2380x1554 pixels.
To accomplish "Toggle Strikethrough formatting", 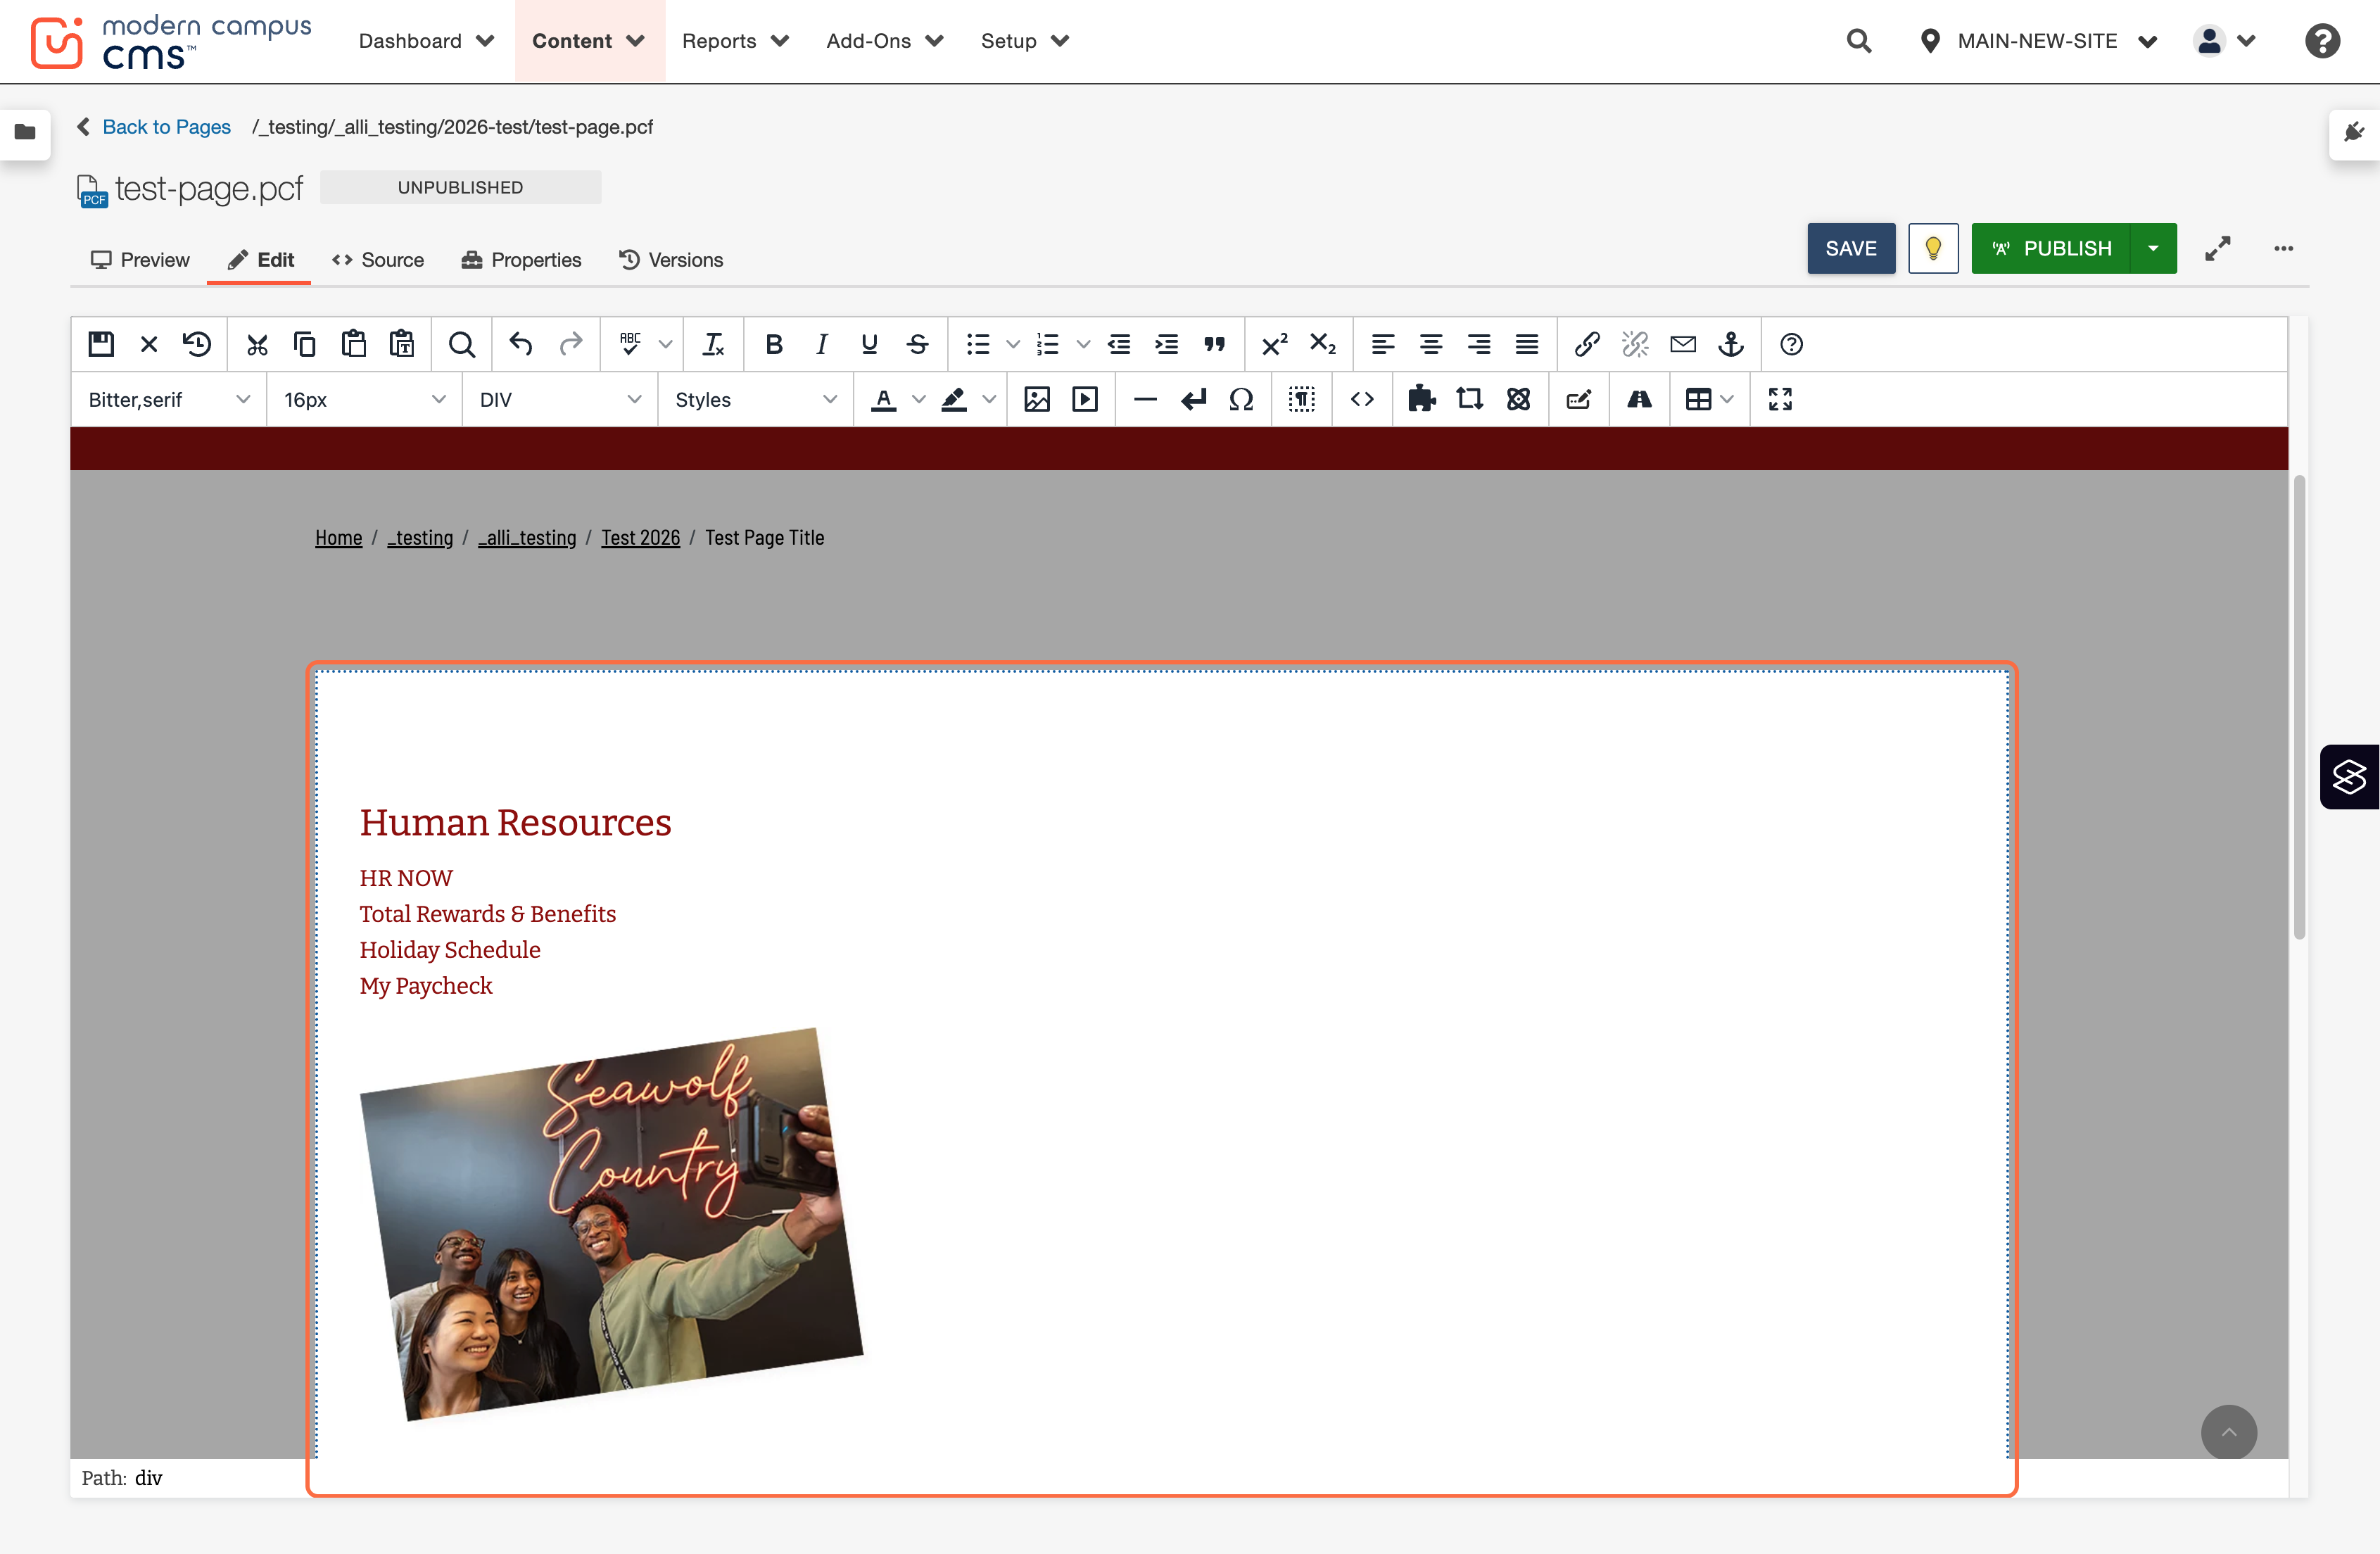I will click(x=917, y=344).
